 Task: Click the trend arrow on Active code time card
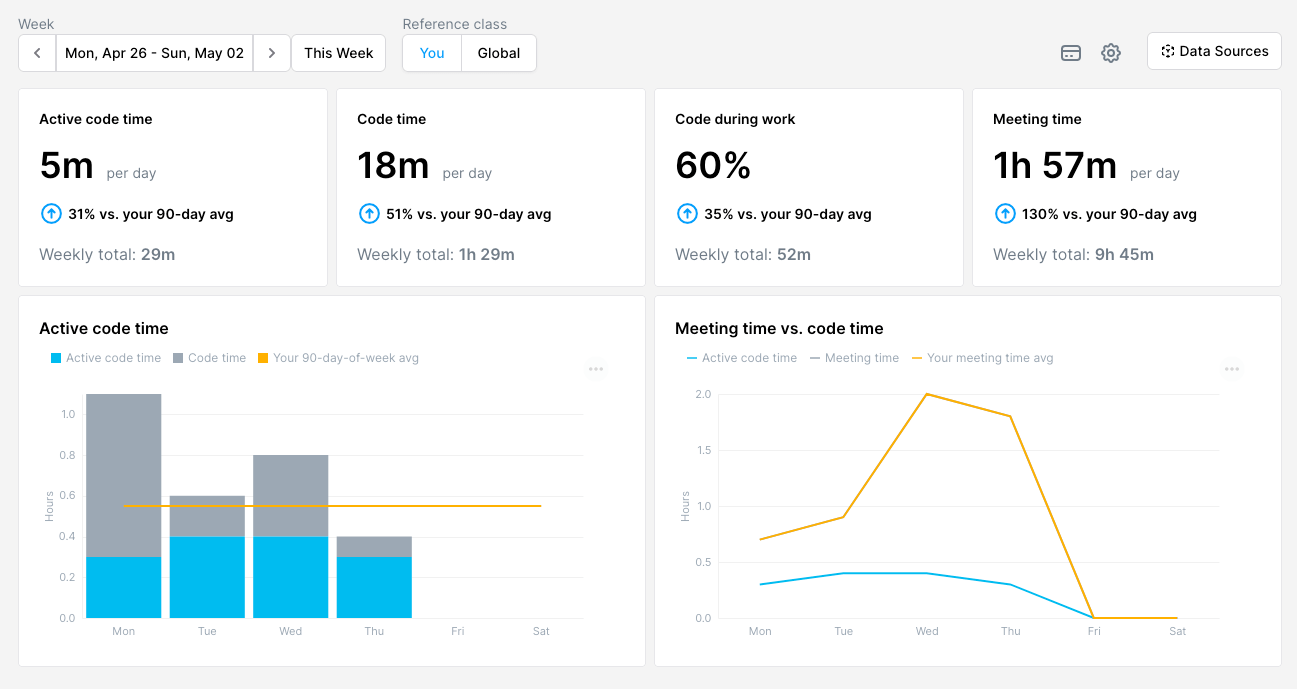coord(49,213)
